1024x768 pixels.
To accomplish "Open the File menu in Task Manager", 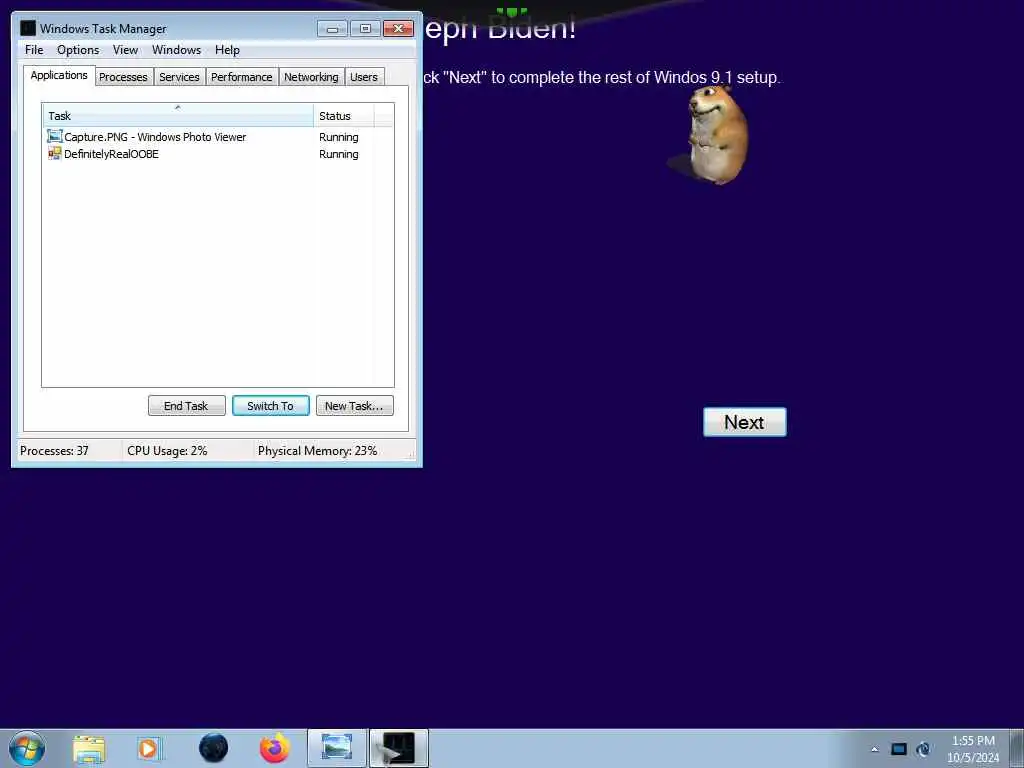I will point(34,50).
